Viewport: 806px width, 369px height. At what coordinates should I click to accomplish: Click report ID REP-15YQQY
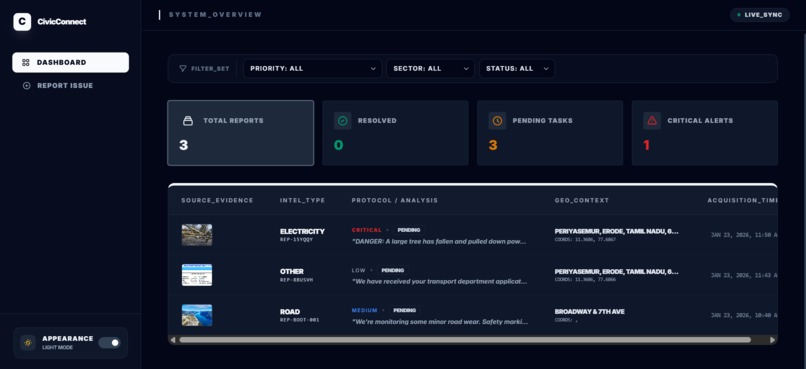pyautogui.click(x=296, y=239)
